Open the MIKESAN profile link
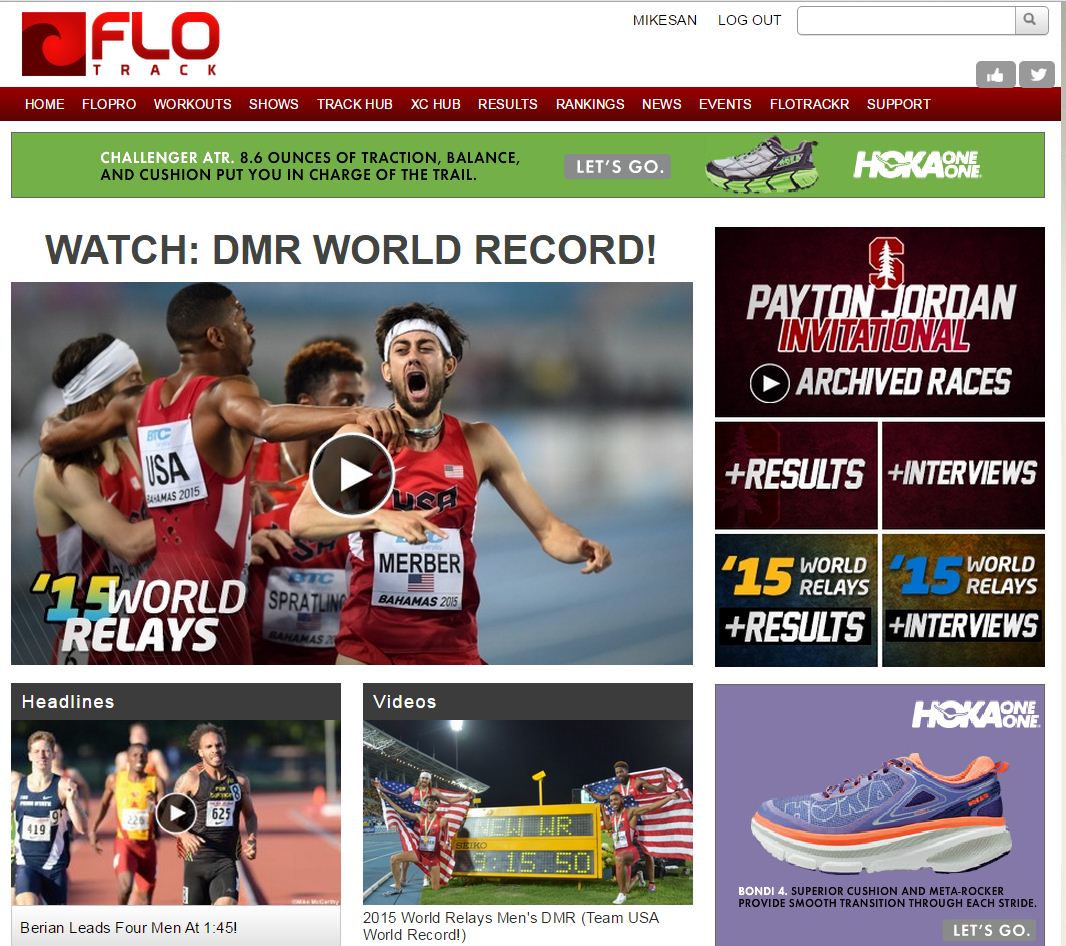1066x946 pixels. 664,20
